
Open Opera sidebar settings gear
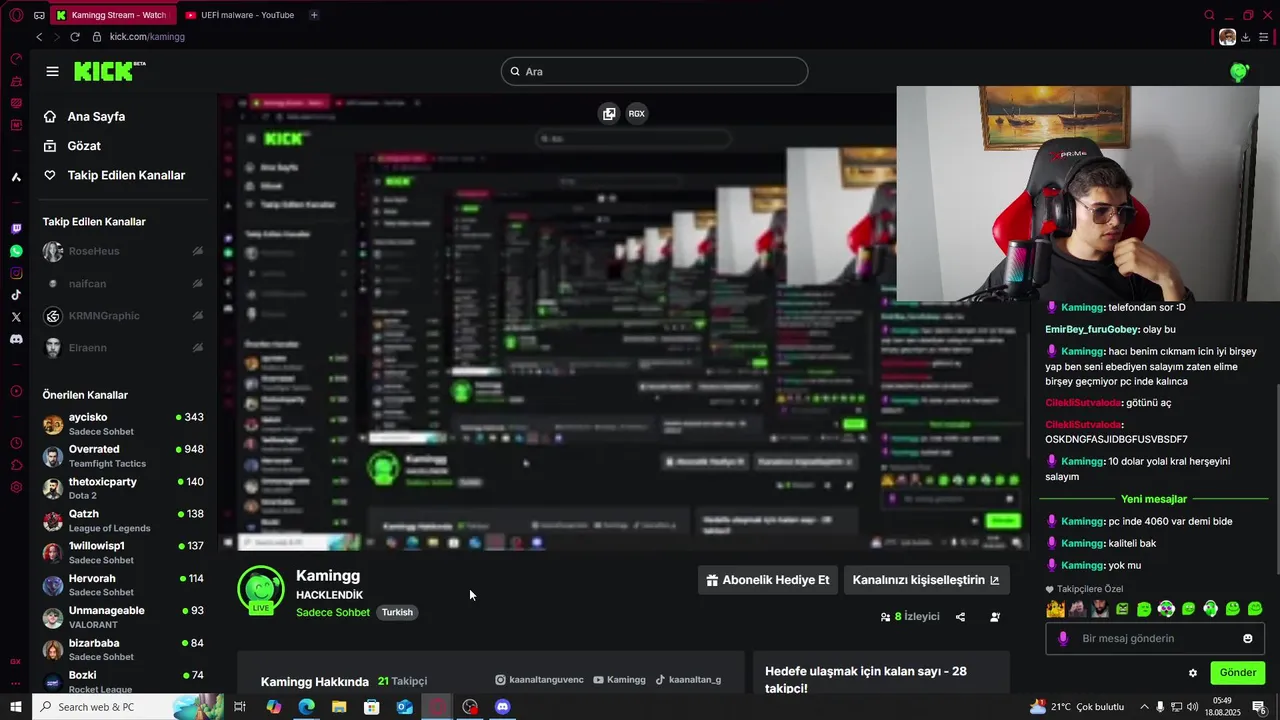pyautogui.click(x=16, y=487)
